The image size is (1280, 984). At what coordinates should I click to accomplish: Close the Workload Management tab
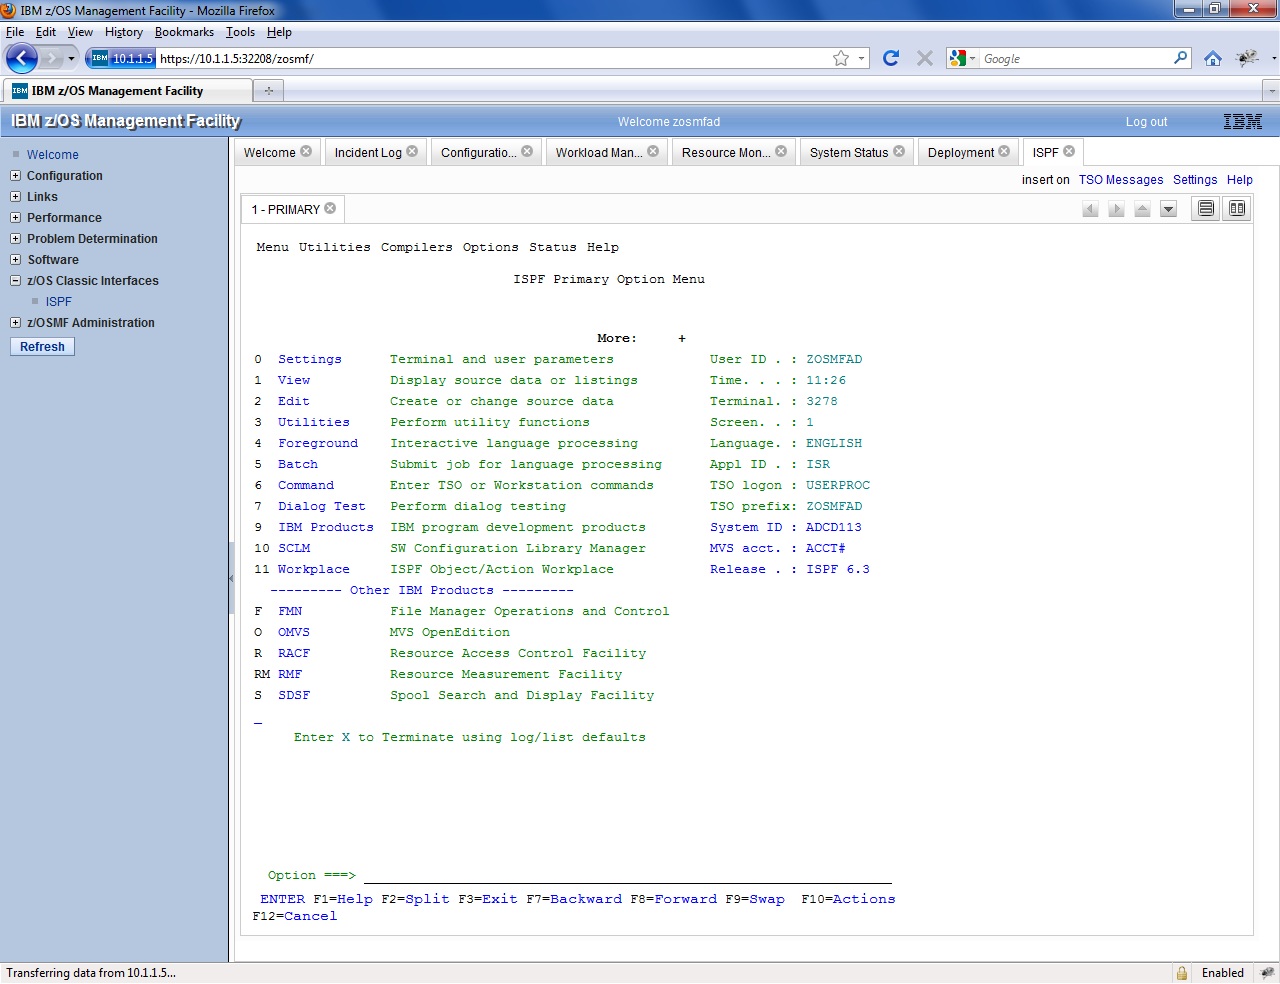(x=653, y=151)
